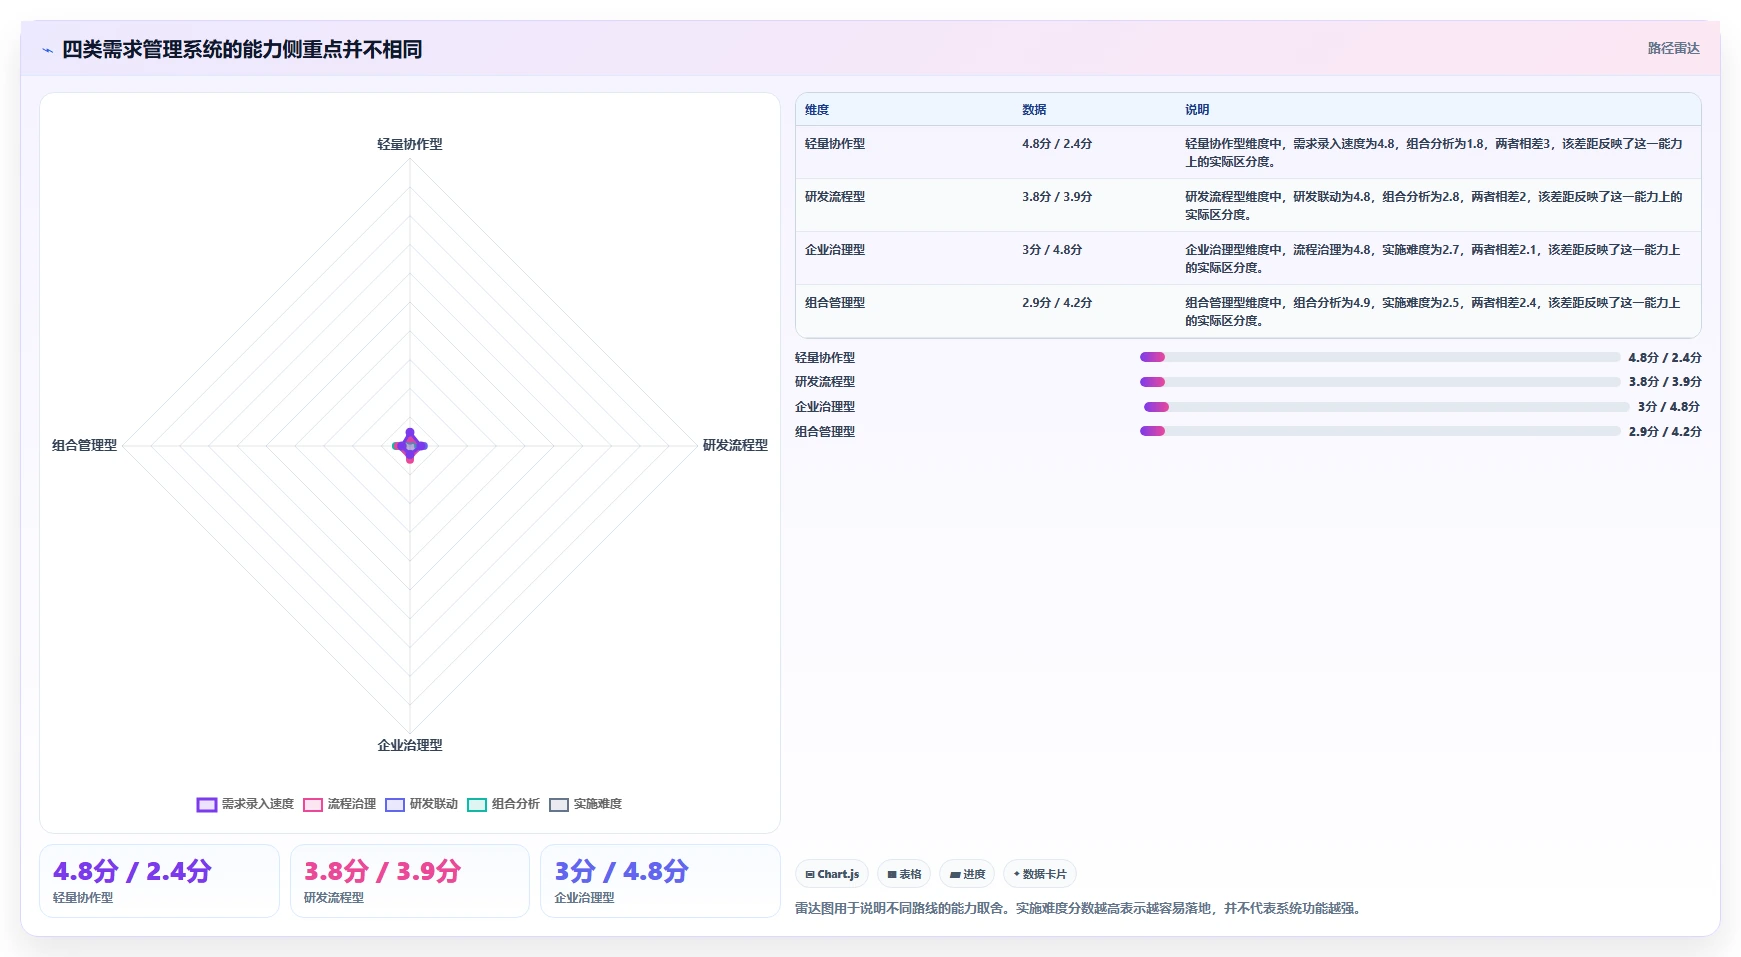Click table value 3分 / 4.8分
1741x957 pixels.
1052,250
